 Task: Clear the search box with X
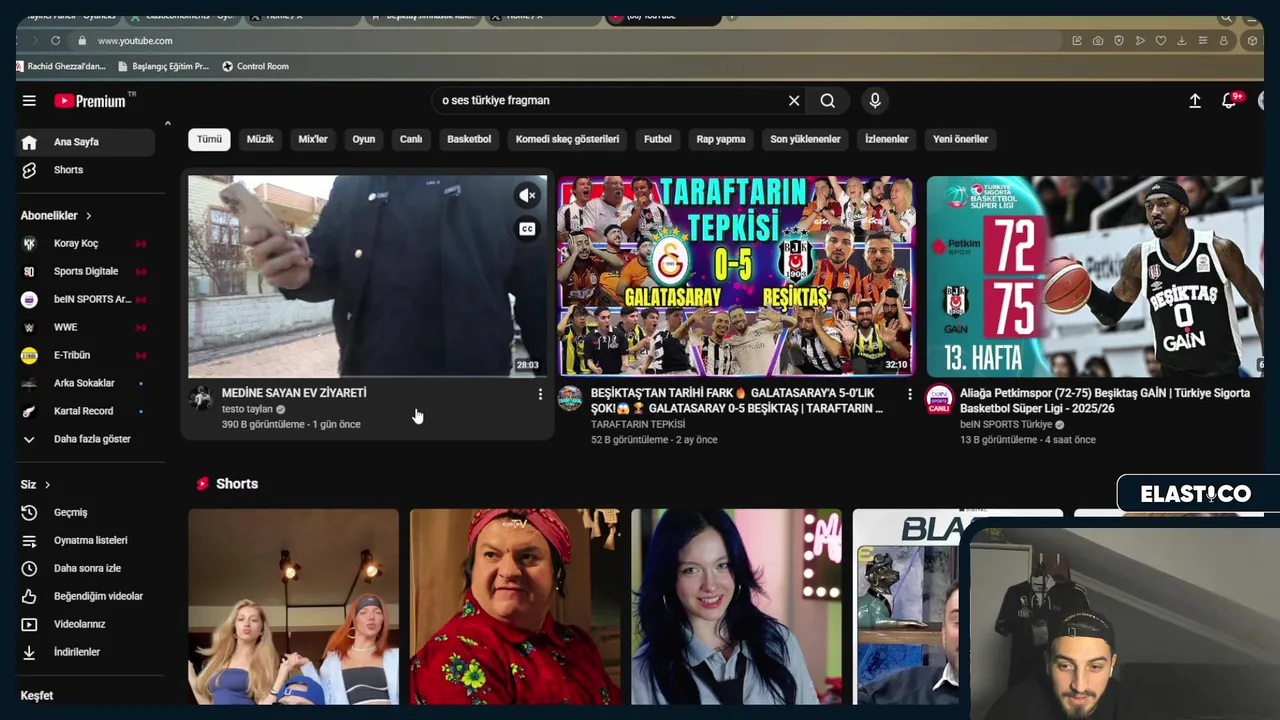coord(794,100)
